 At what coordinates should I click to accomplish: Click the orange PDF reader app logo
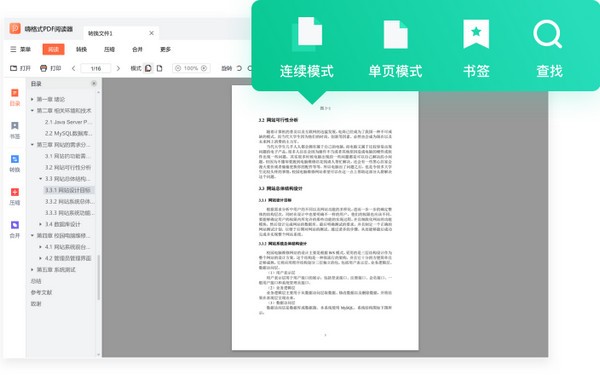click(15, 28)
